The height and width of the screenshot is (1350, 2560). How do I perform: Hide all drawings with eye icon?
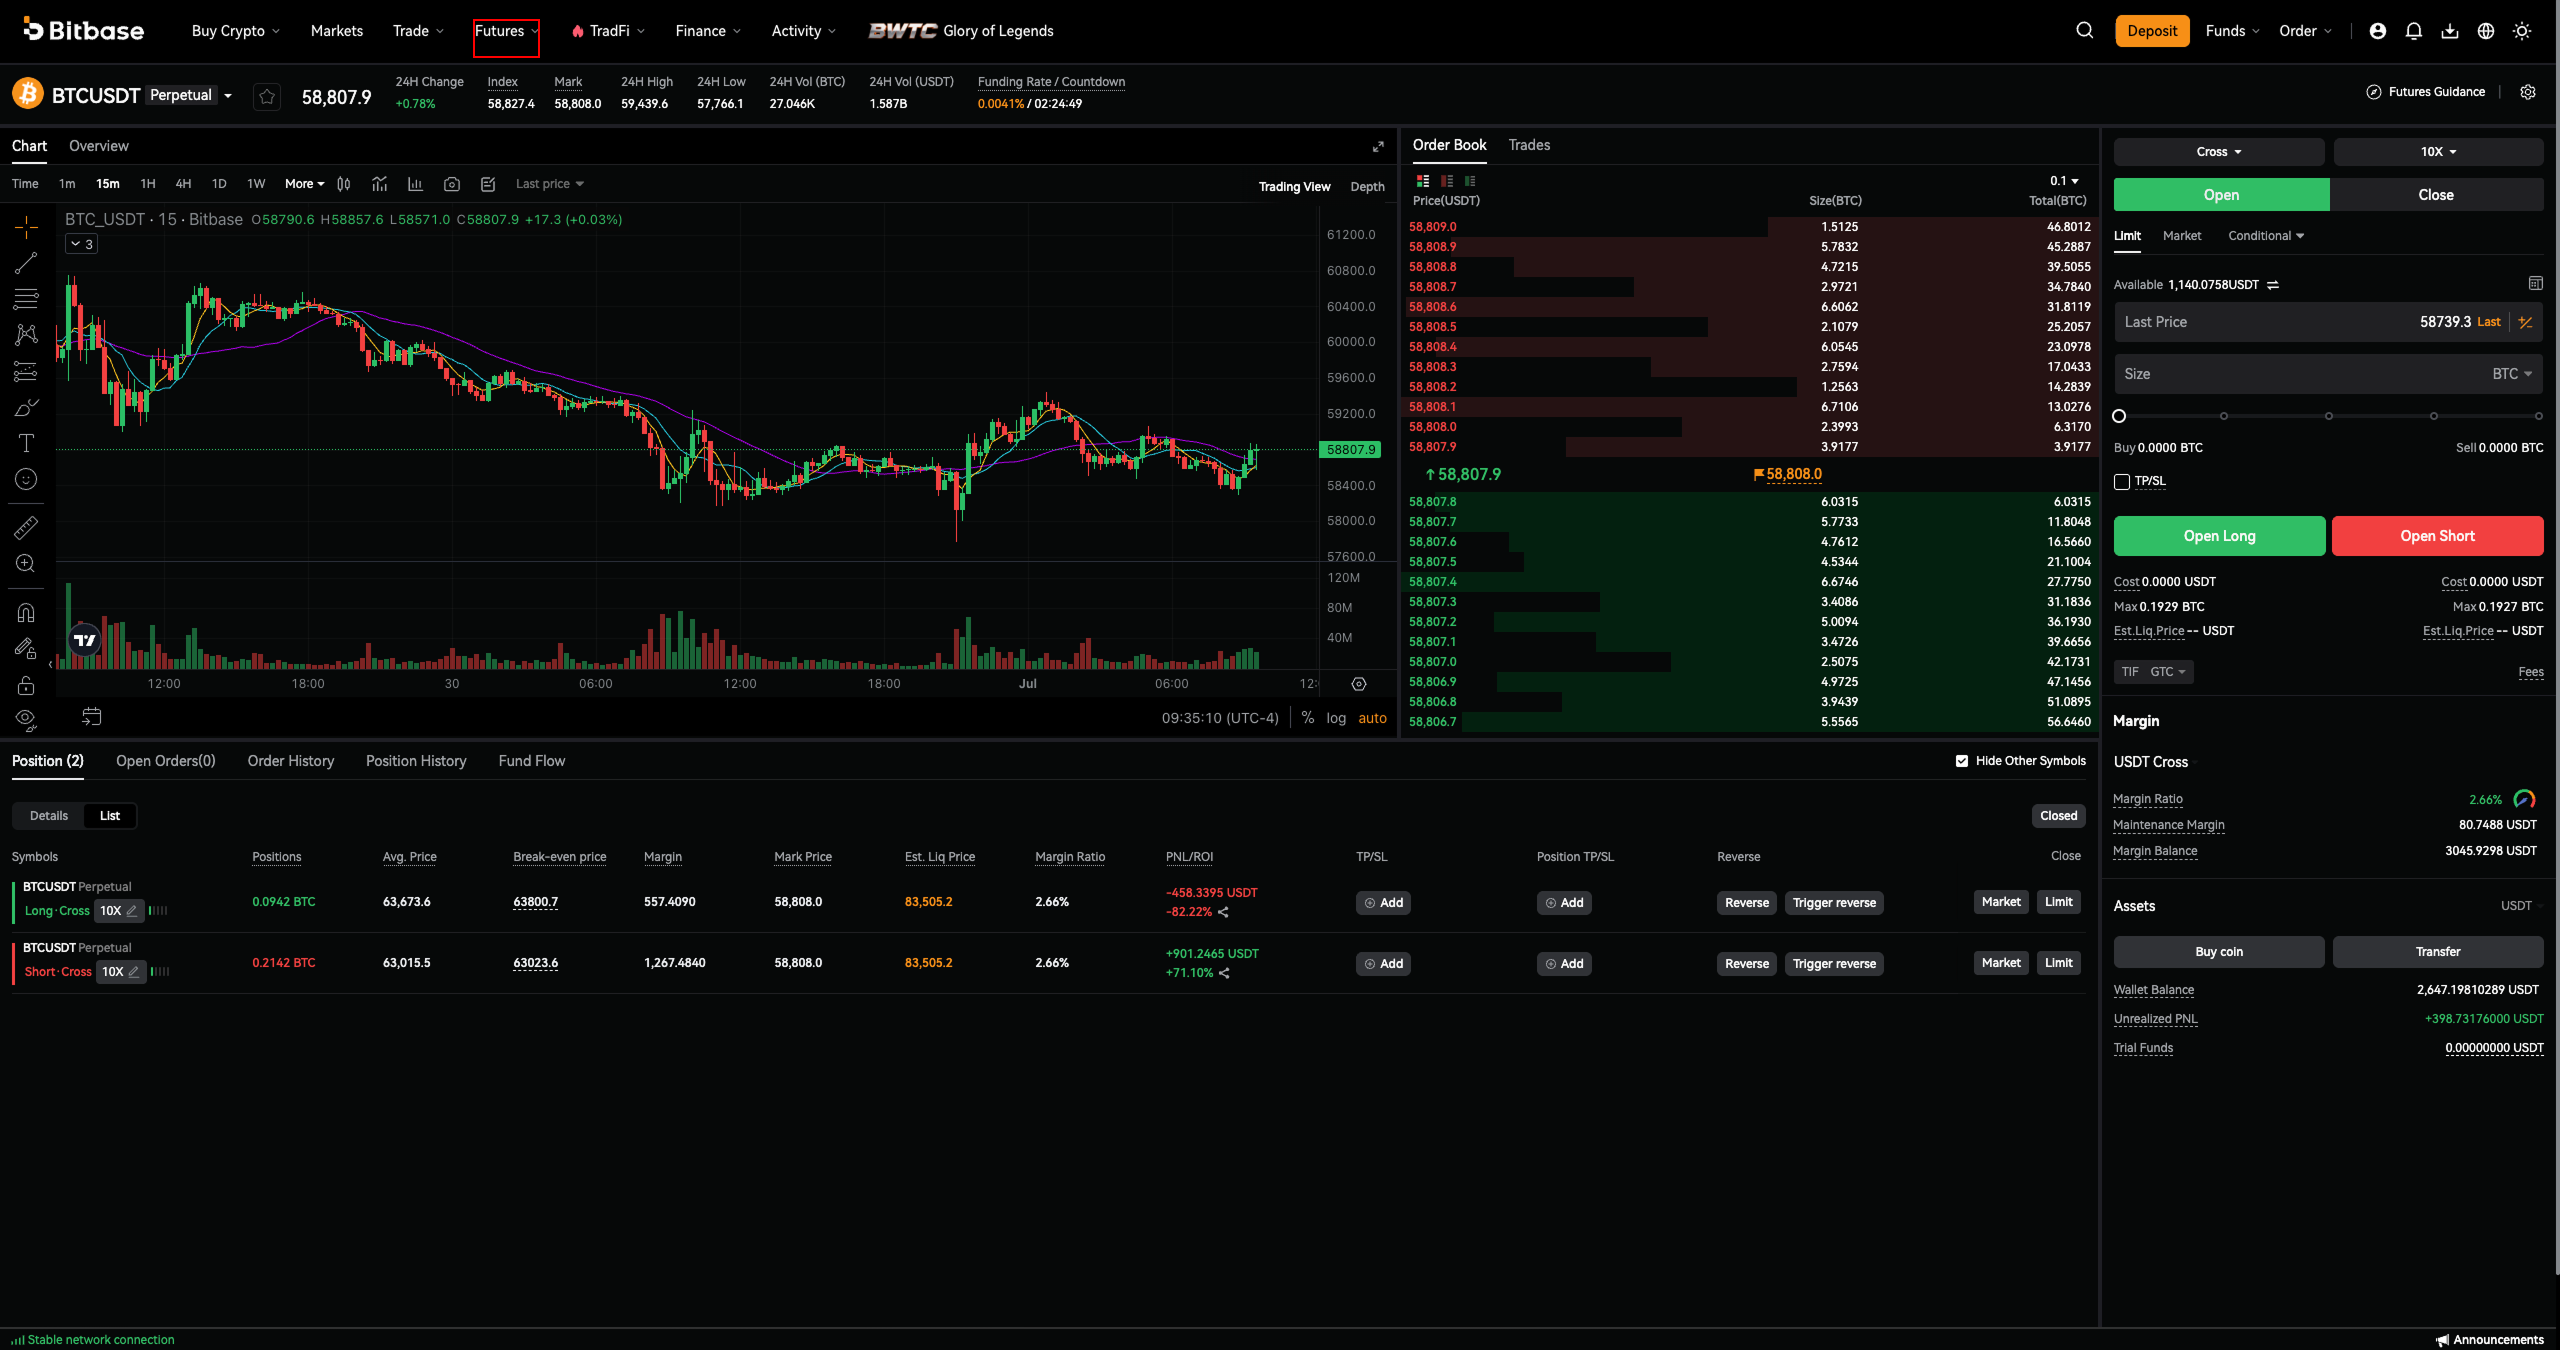tap(26, 719)
